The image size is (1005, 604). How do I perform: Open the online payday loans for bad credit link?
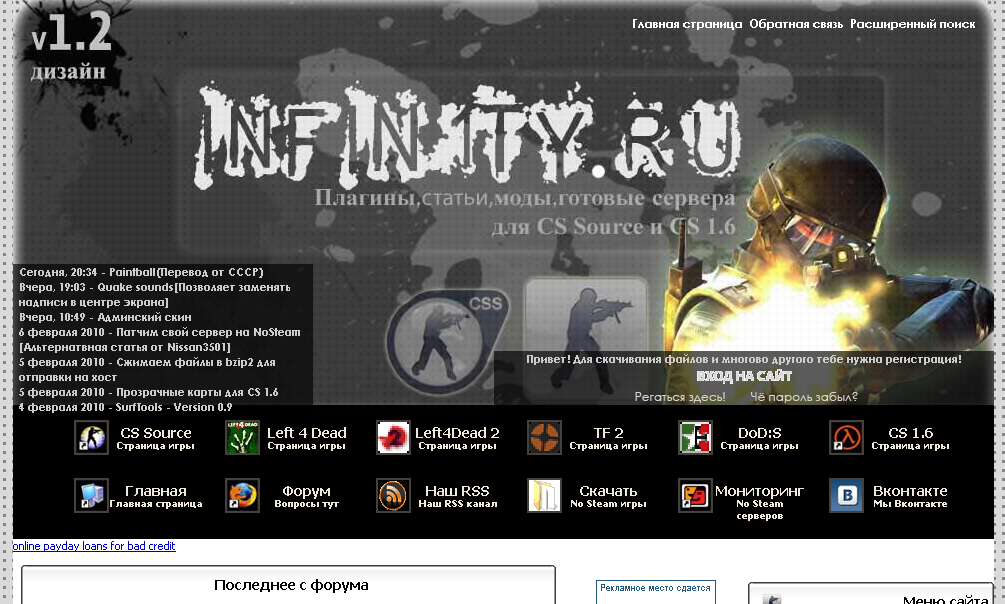tap(94, 546)
